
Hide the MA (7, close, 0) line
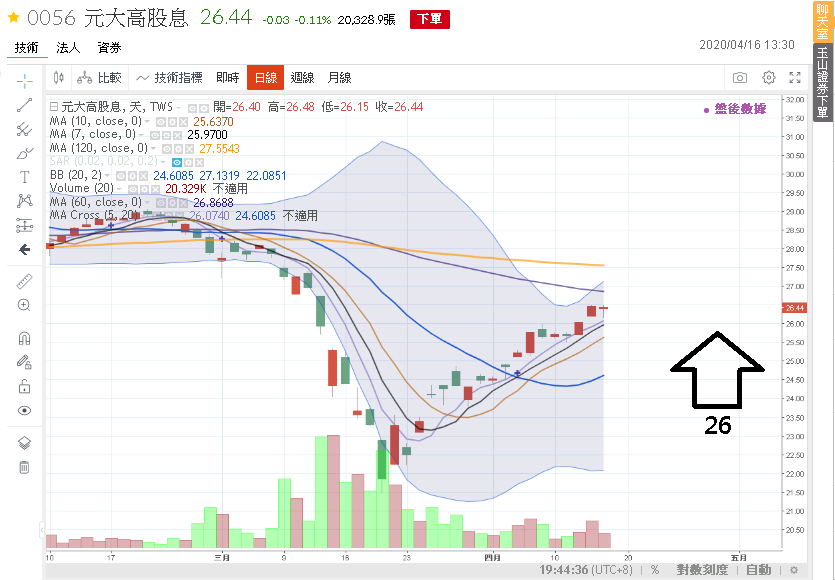point(155,136)
